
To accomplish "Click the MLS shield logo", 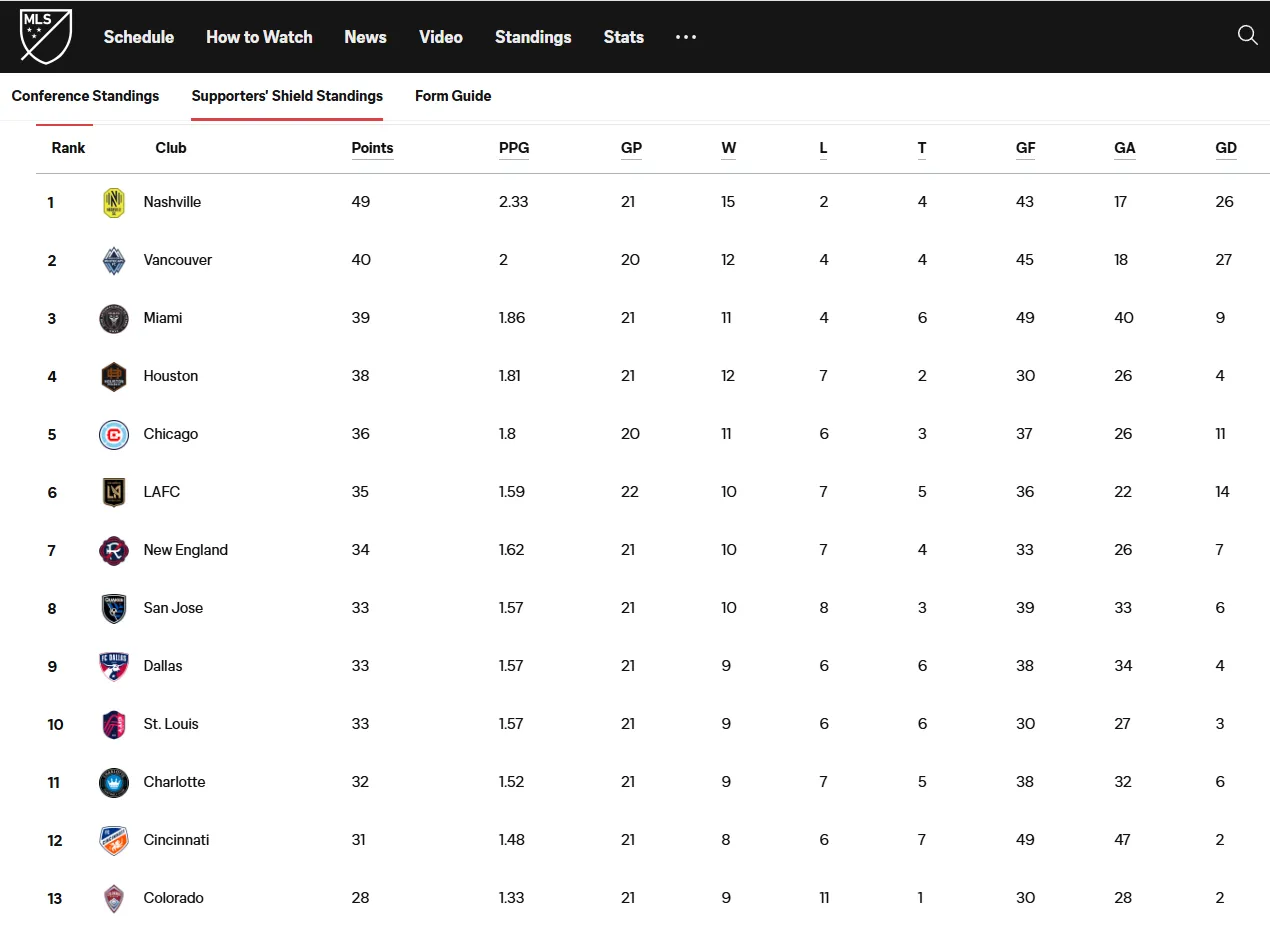I will (46, 36).
